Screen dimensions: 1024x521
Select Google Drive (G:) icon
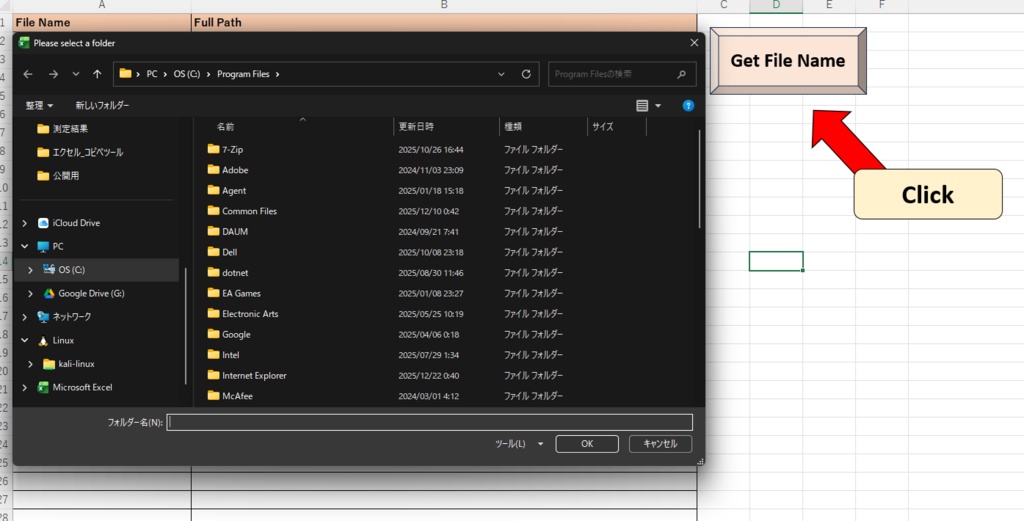tap(49, 294)
